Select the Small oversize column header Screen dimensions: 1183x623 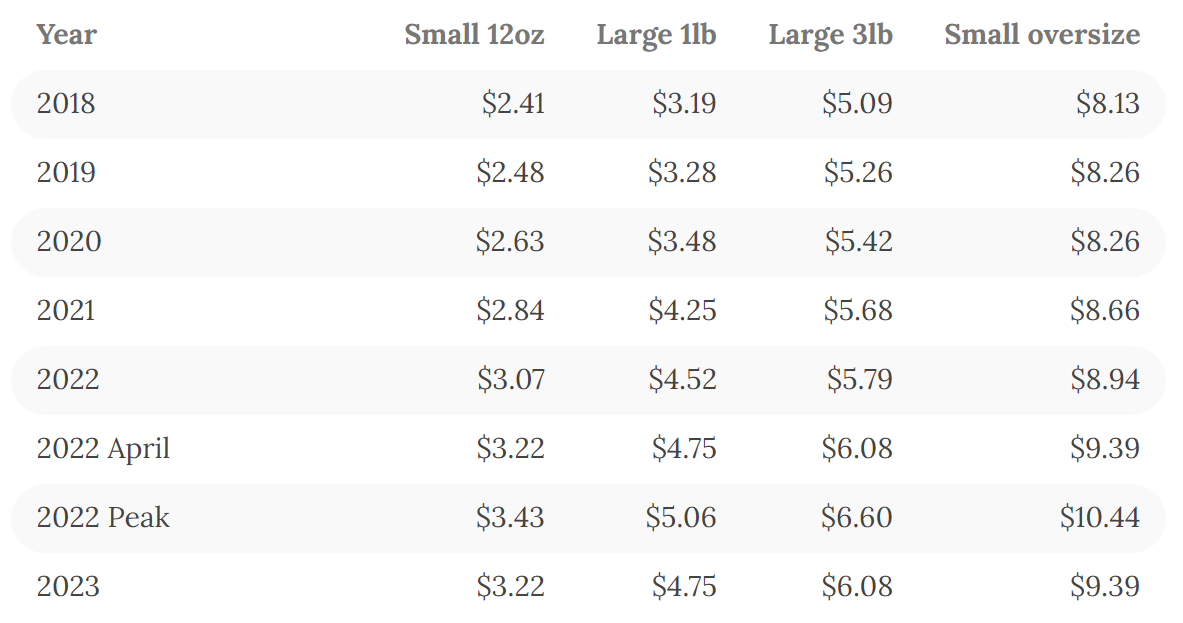pos(1041,35)
